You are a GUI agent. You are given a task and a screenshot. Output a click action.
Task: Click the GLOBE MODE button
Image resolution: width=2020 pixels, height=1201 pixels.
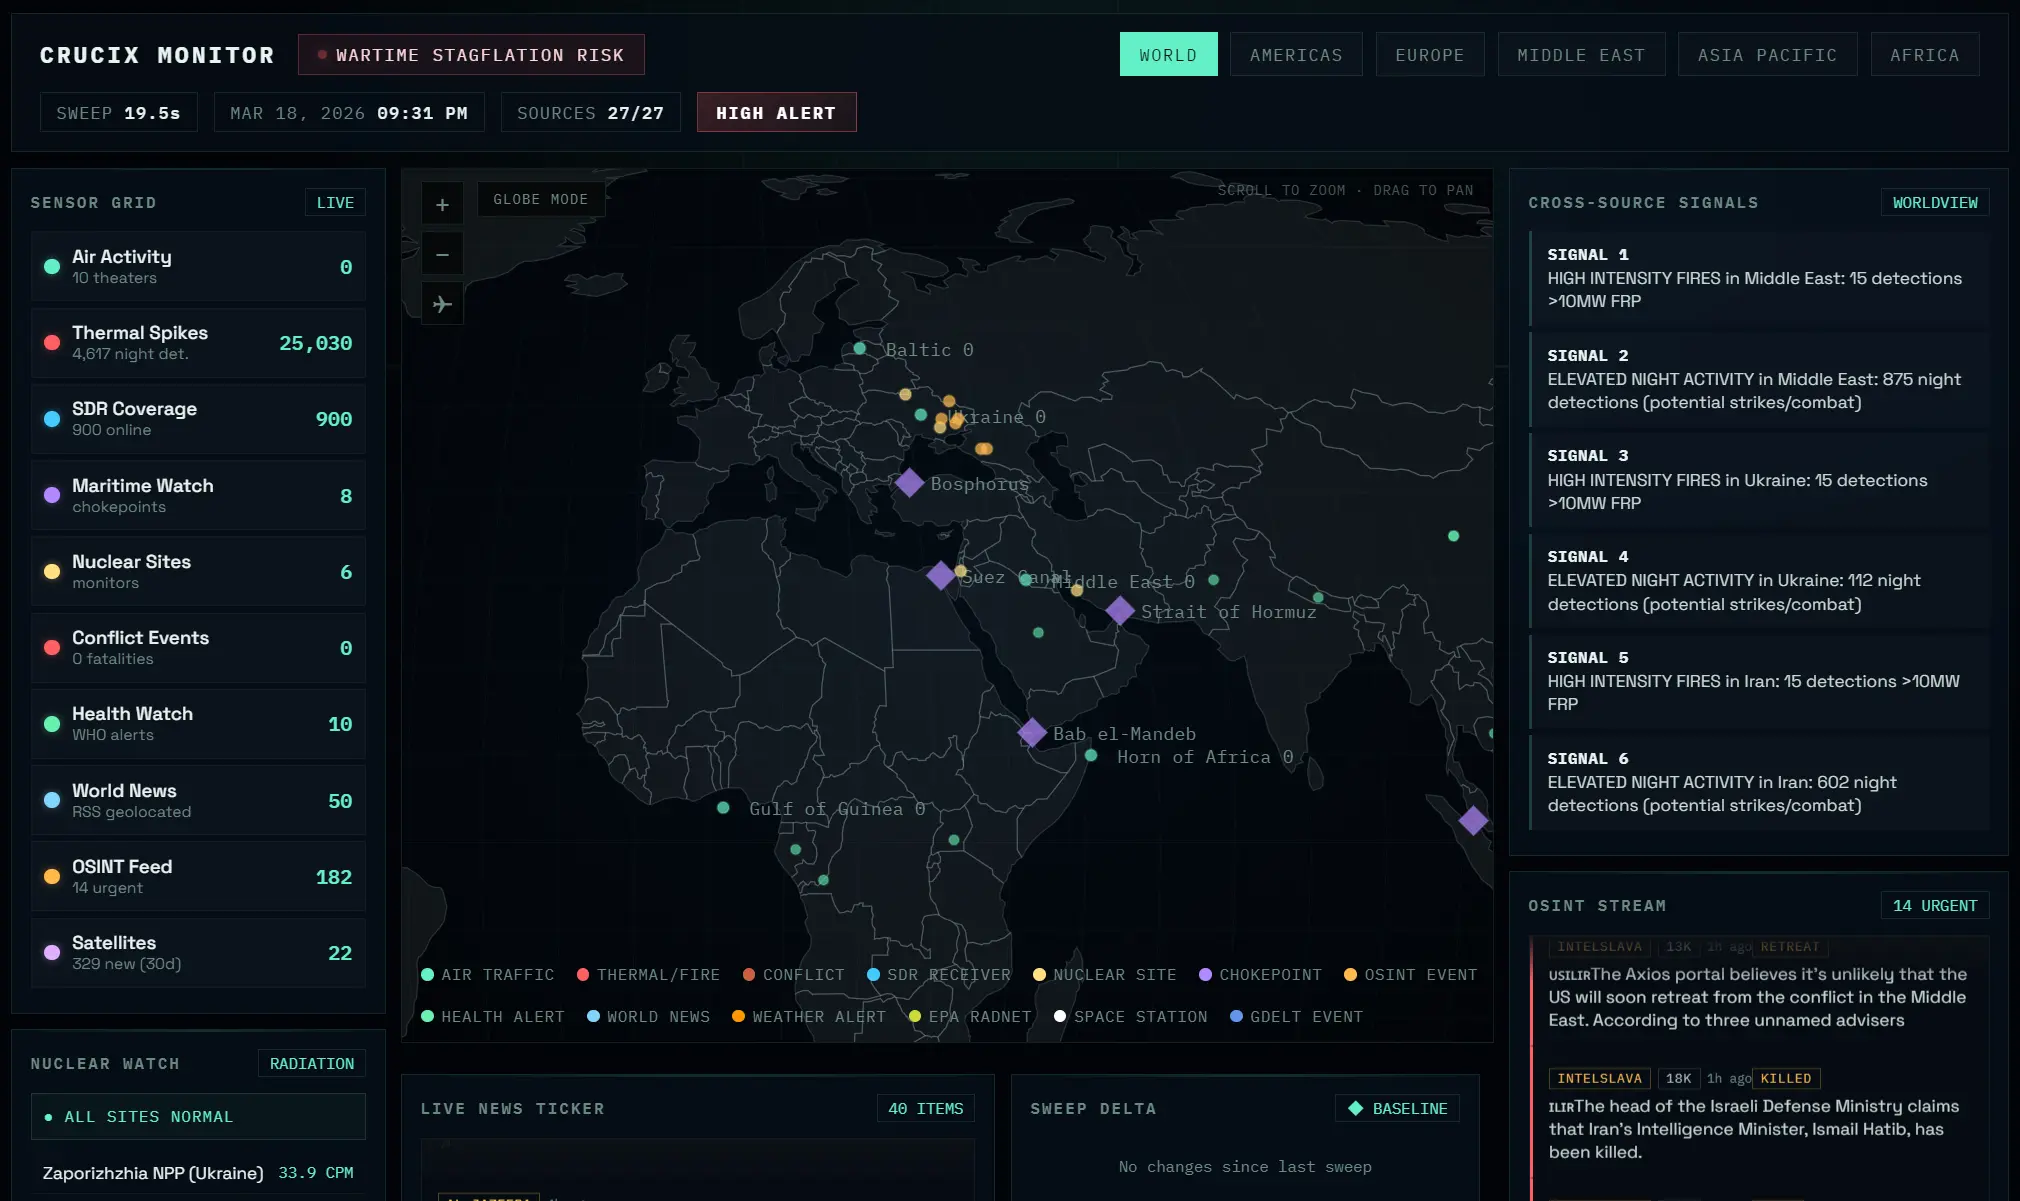pos(540,199)
